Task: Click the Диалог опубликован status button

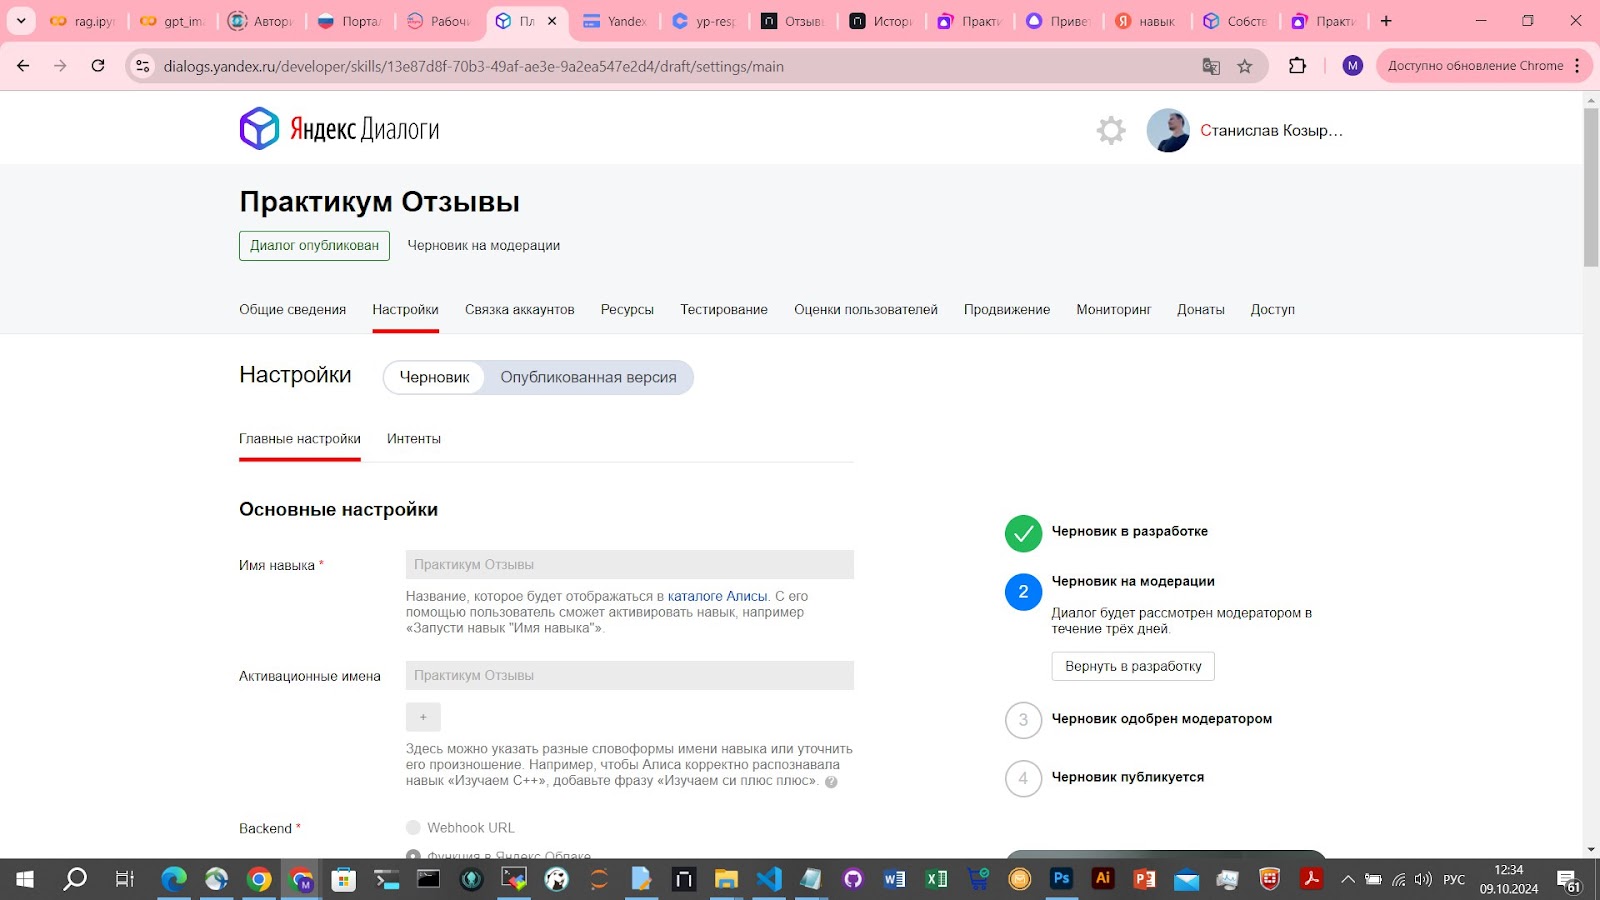Action: tap(314, 246)
